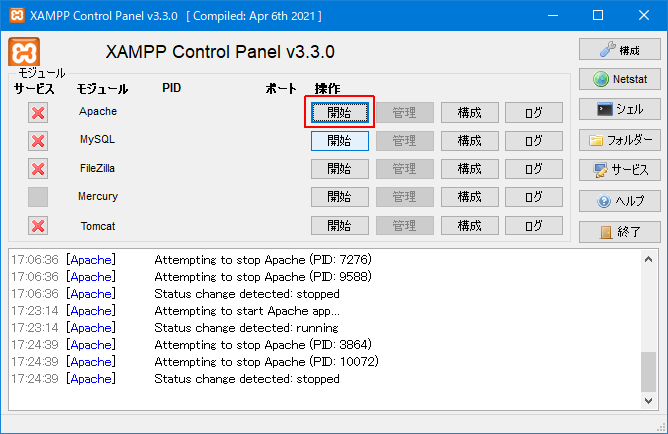This screenshot has width=668, height=434.
Task: Open ヘルプ with the question-mark icon
Action: pyautogui.click(x=619, y=201)
